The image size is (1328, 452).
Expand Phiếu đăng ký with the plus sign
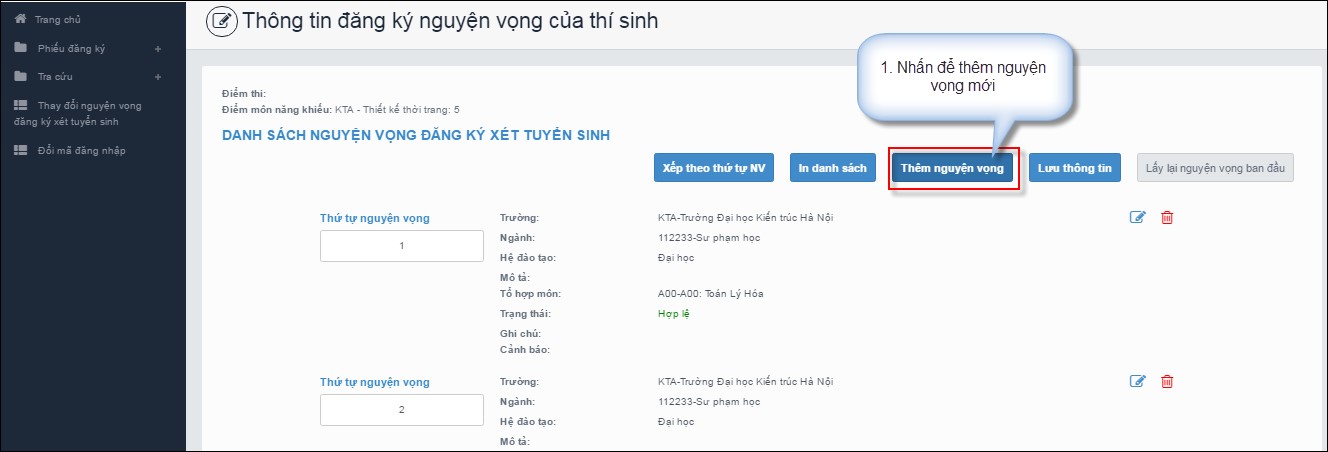pyautogui.click(x=157, y=48)
